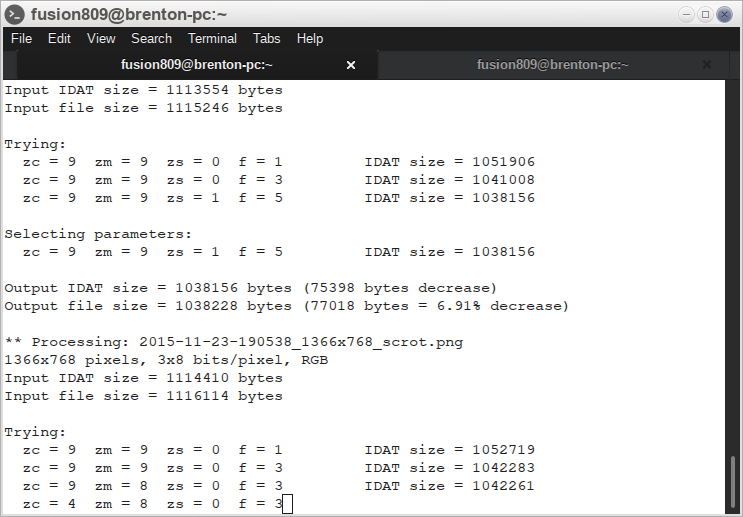Viewport: 743px width, 517px height.
Task: Click the '(75398 bytes decrease)' text
Action: click(x=400, y=288)
